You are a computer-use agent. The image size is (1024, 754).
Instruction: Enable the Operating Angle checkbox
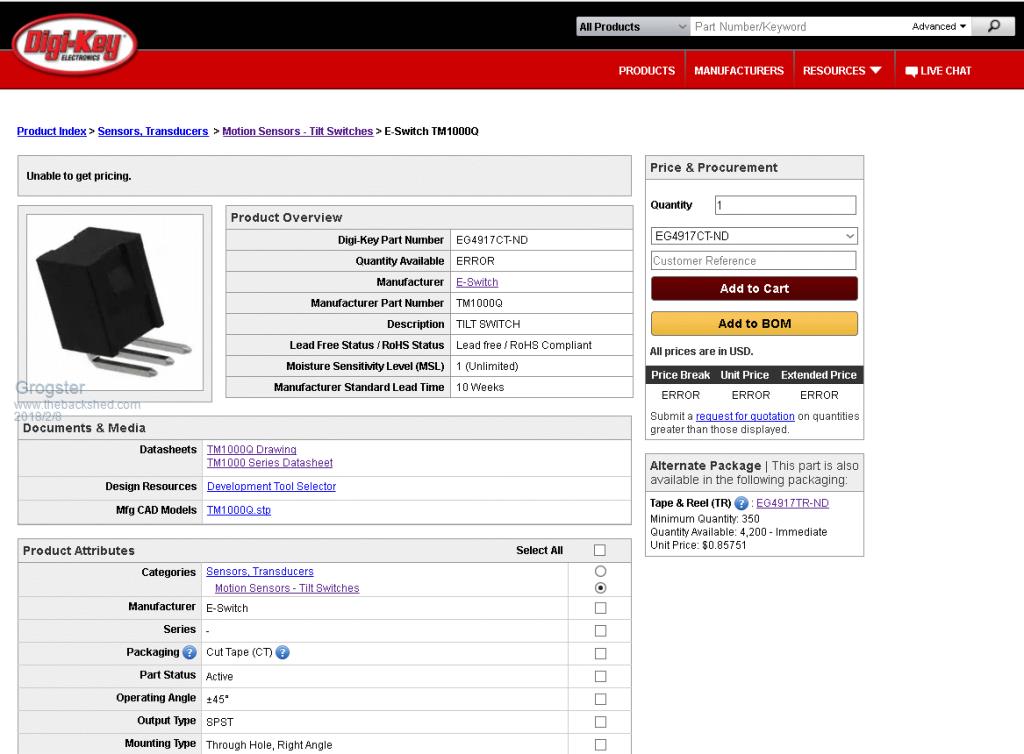click(600, 699)
